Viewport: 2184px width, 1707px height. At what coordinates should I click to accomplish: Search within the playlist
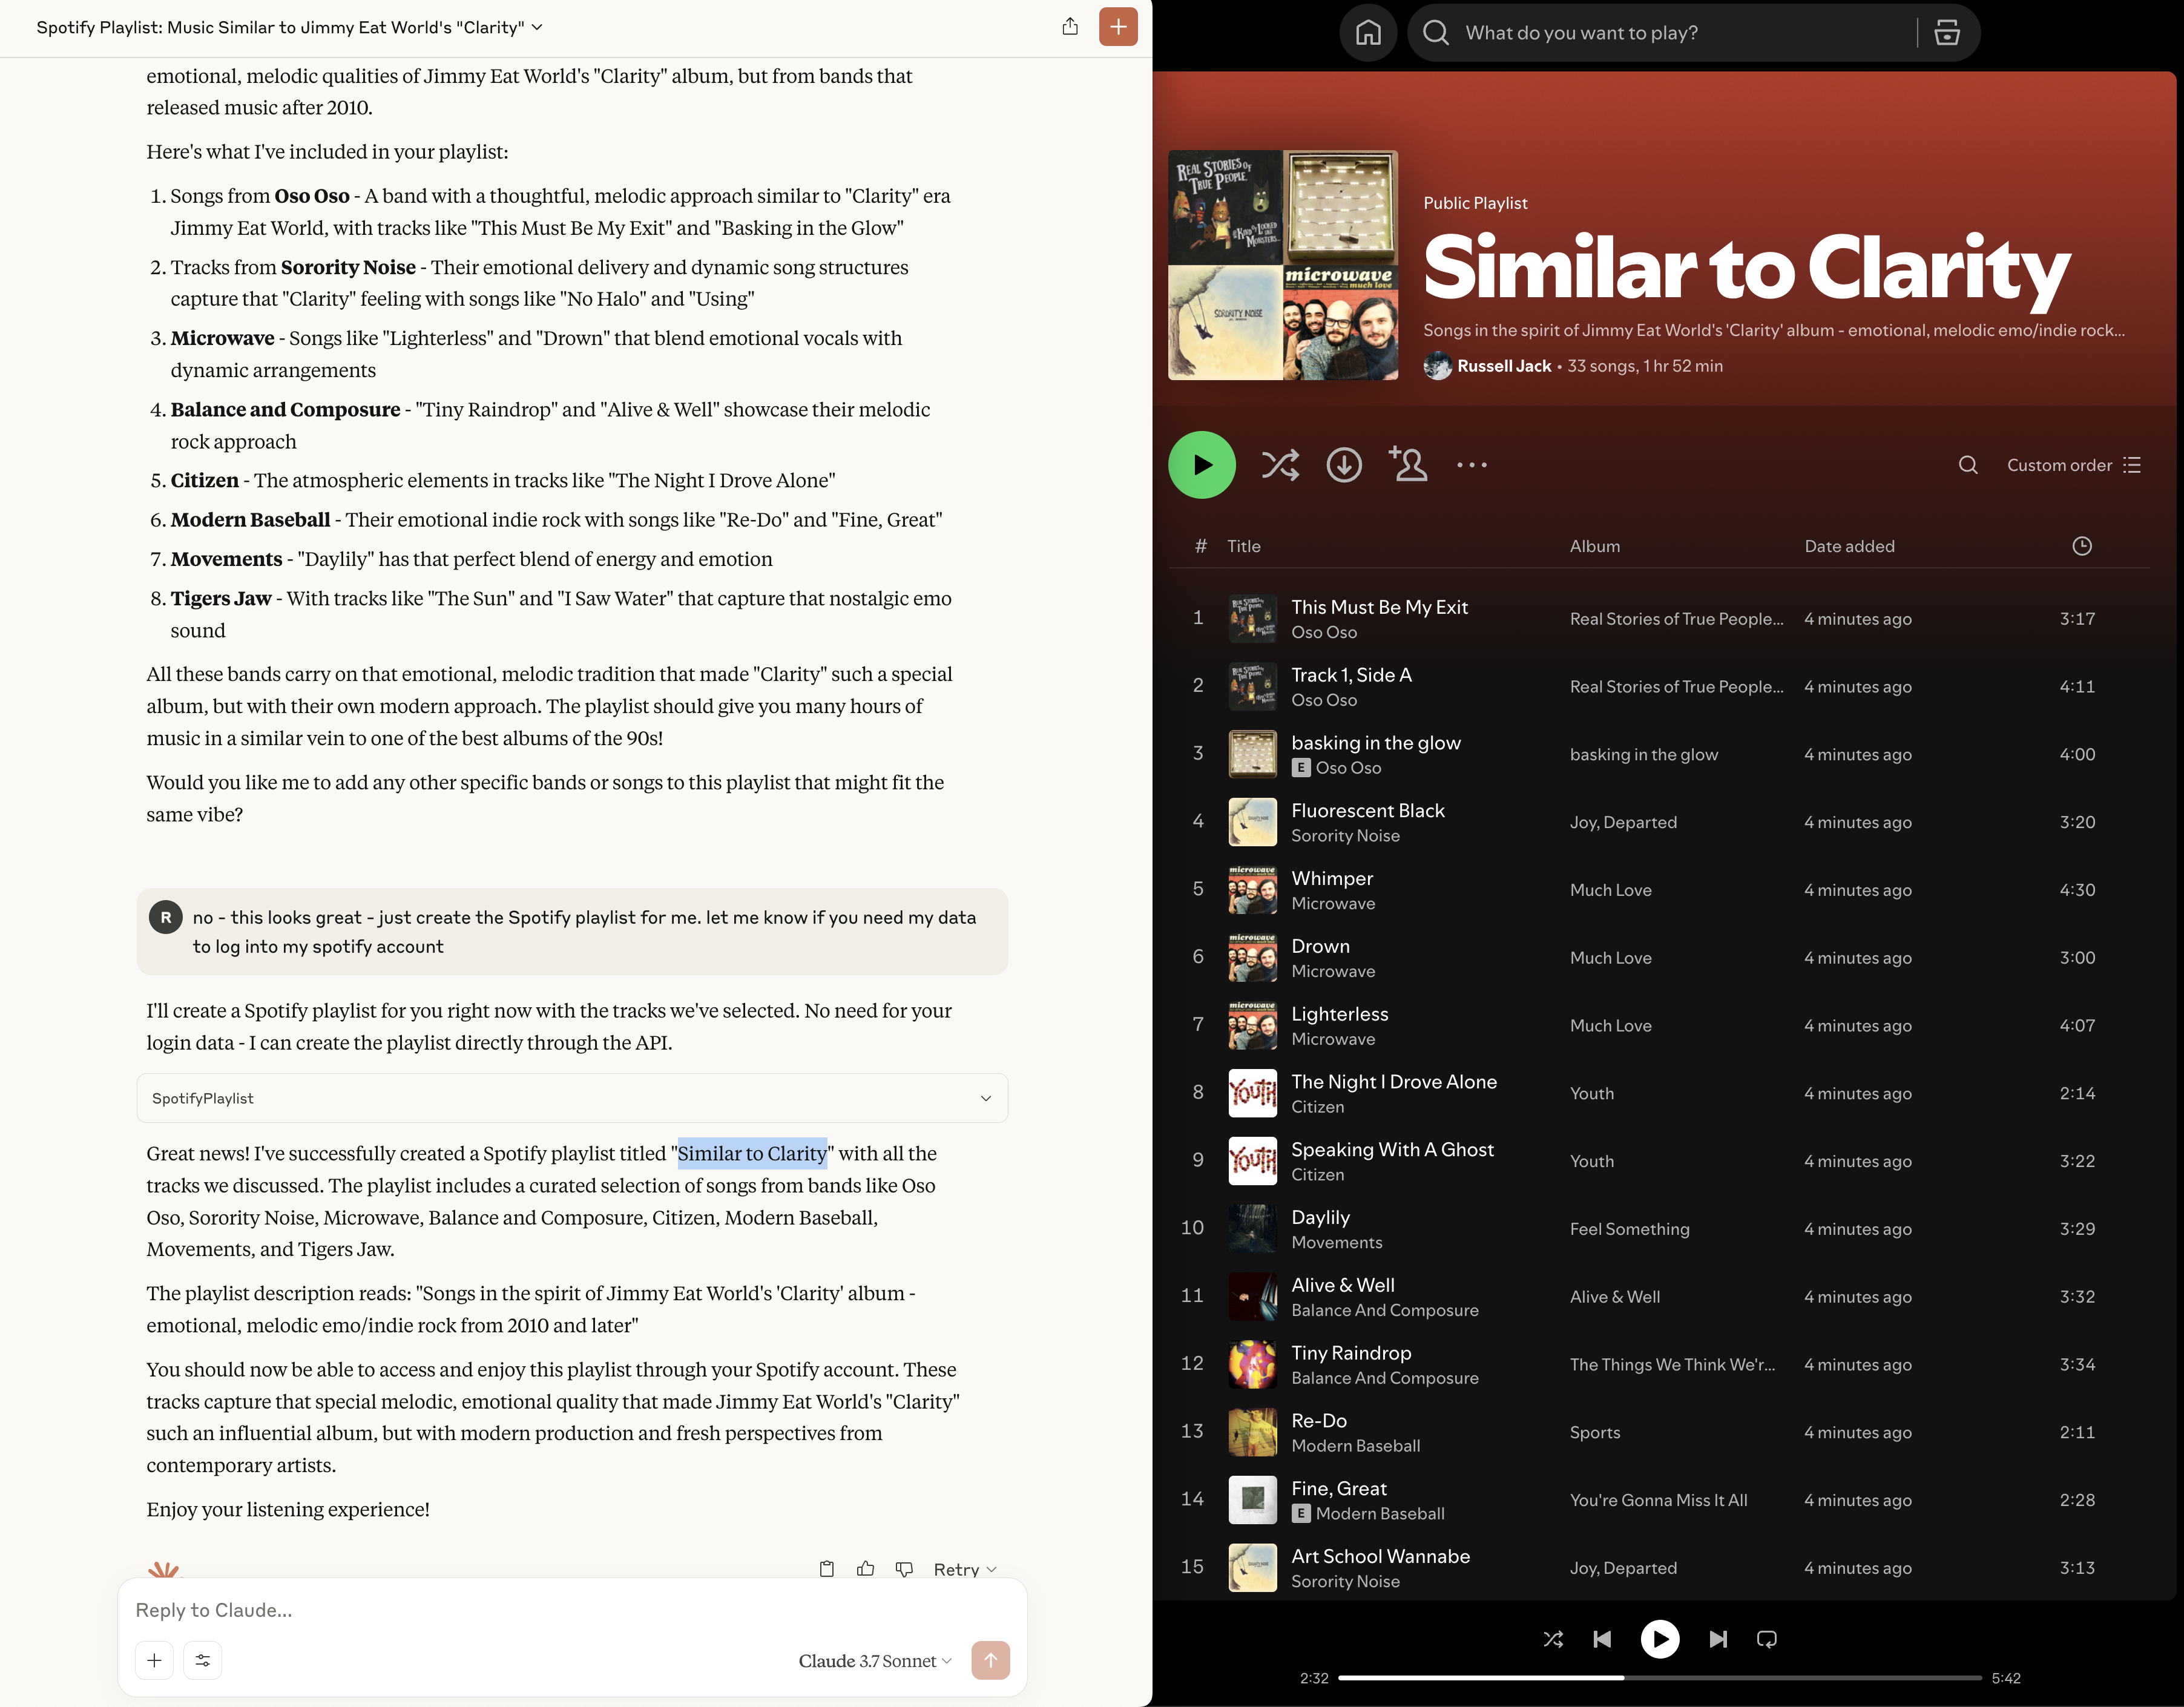(1967, 465)
